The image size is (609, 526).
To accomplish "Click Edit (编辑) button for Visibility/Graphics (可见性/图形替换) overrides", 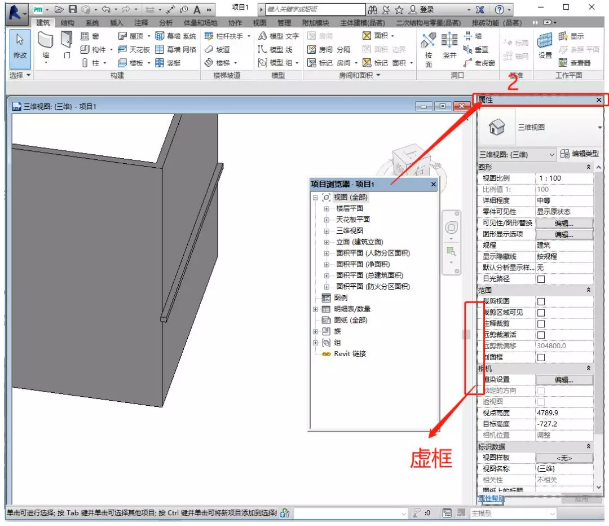I will 564,223.
